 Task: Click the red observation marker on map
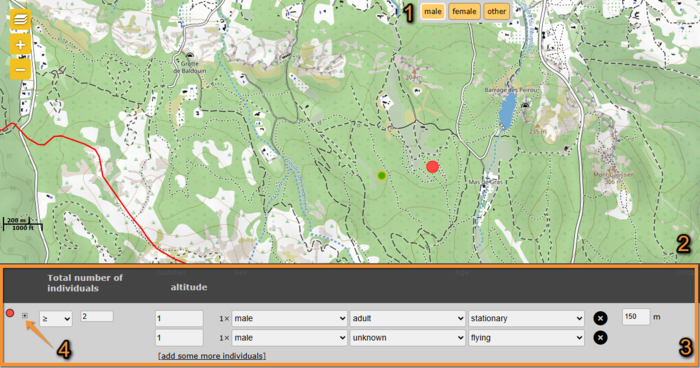[x=432, y=167]
